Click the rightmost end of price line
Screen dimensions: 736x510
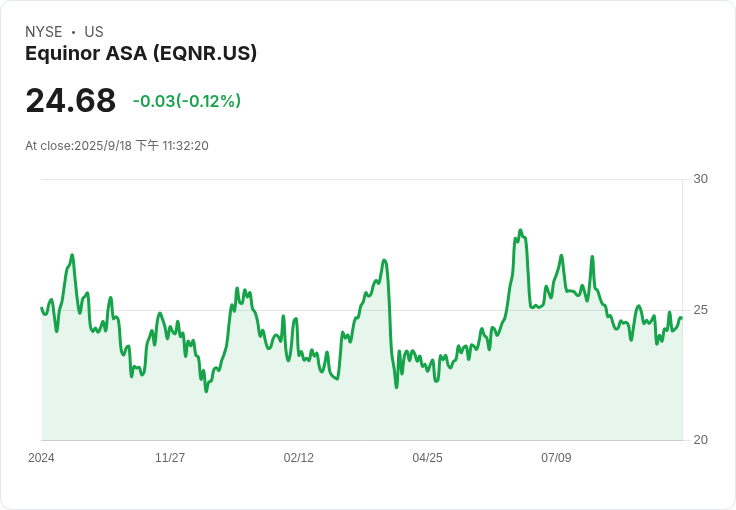click(x=681, y=318)
